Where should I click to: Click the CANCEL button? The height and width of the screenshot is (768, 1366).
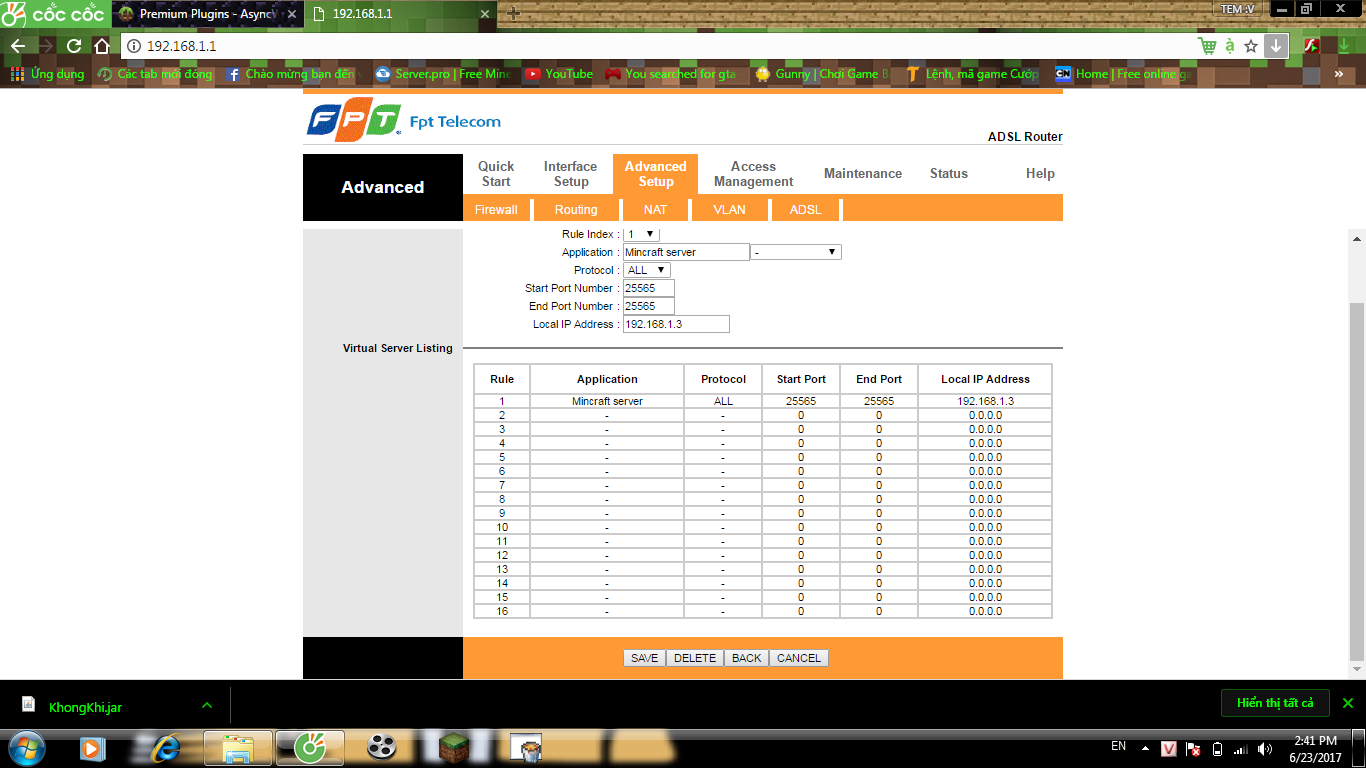799,658
